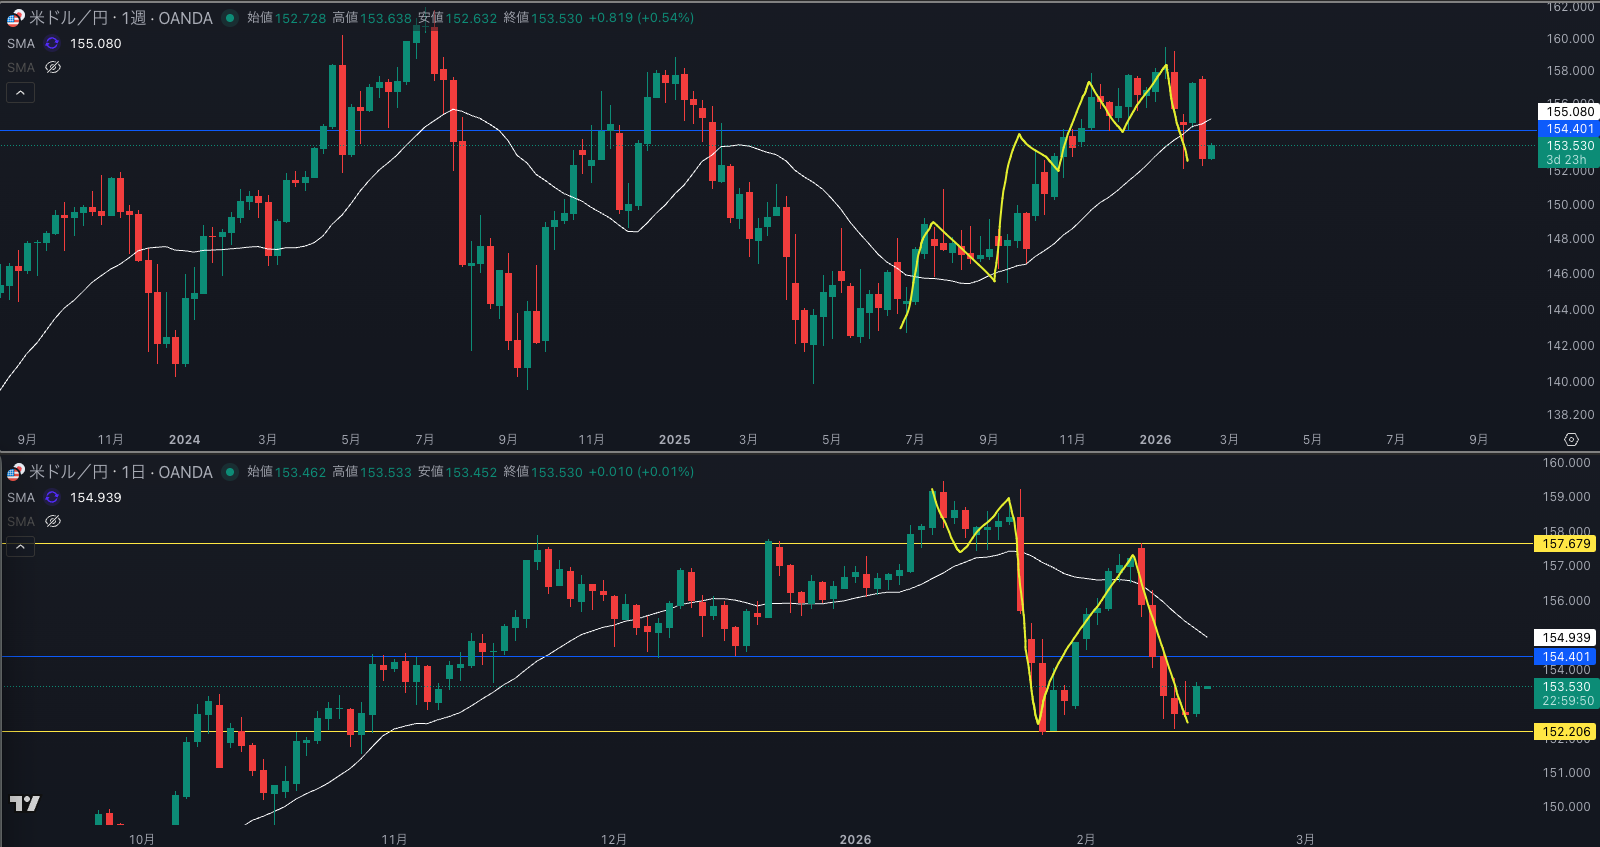Click green market status dot on weekly chart
Screen dimensions: 1600x847
pos(230,18)
